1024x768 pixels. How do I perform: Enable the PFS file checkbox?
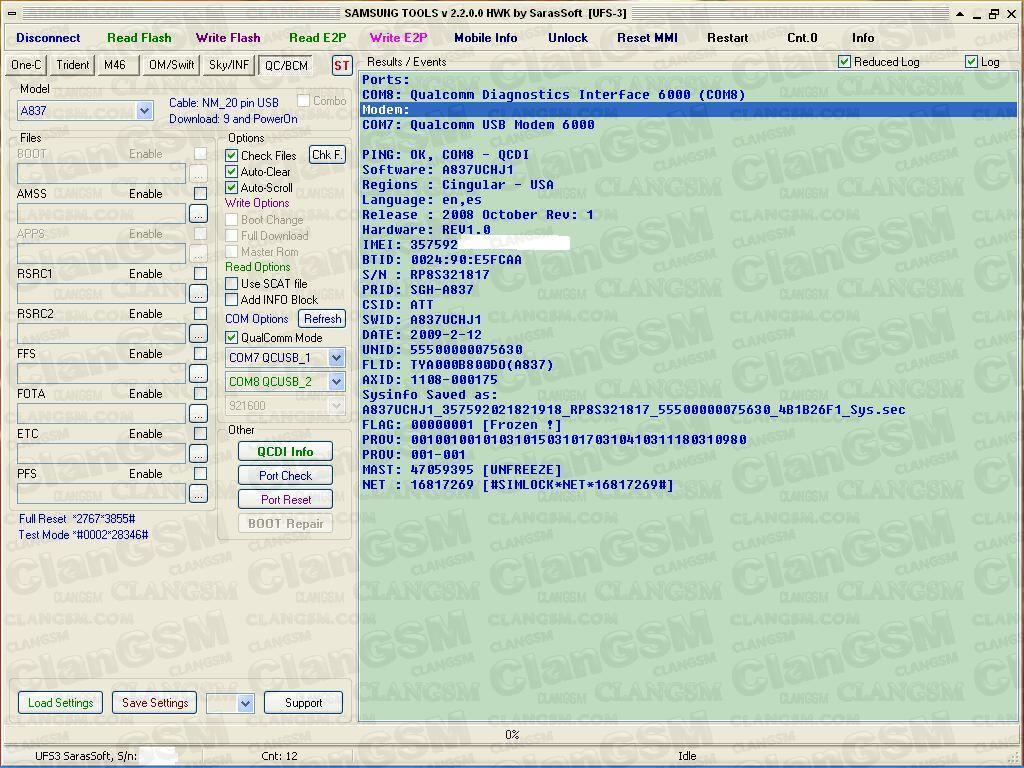pyautogui.click(x=200, y=473)
